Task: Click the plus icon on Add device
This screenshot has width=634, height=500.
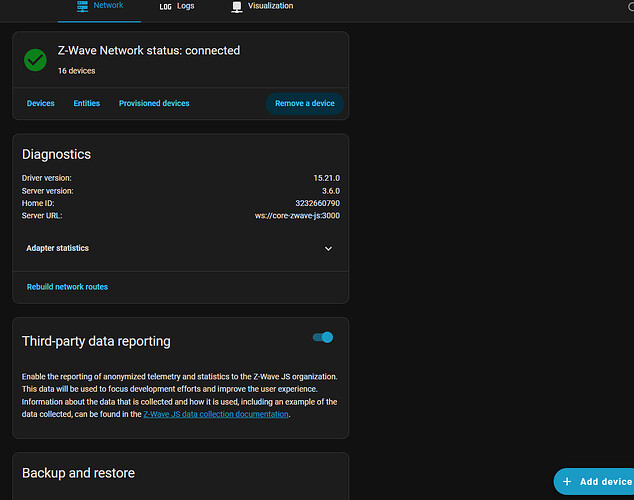Action: tap(567, 481)
